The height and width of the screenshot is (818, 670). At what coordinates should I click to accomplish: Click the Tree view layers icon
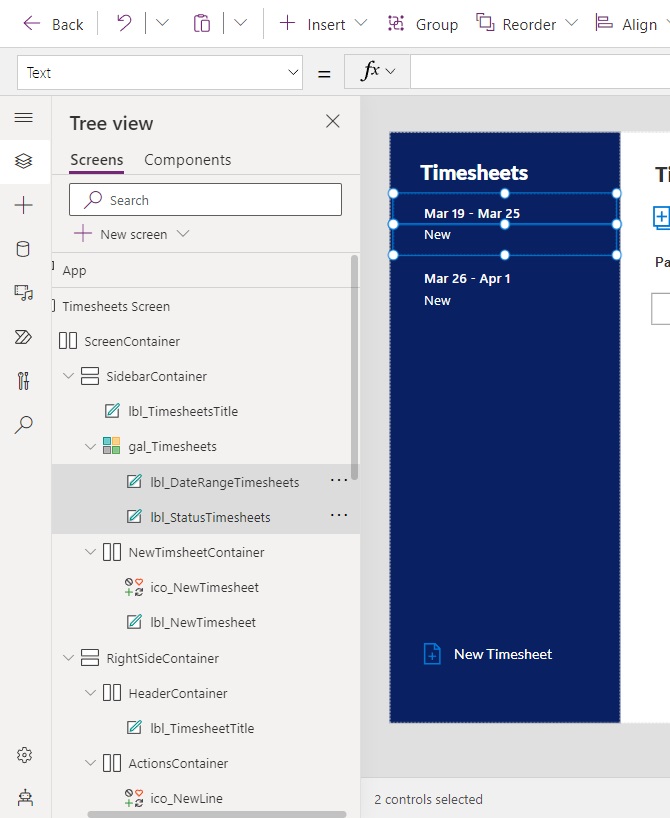(24, 161)
